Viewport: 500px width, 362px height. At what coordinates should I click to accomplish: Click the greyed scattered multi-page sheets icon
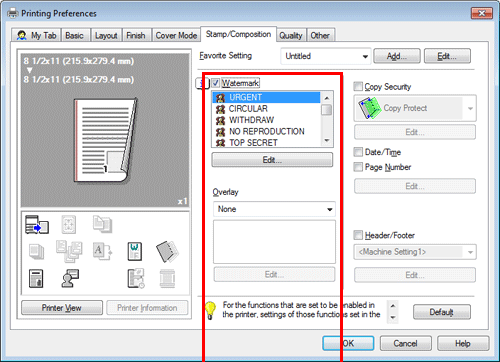pyautogui.click(x=69, y=252)
